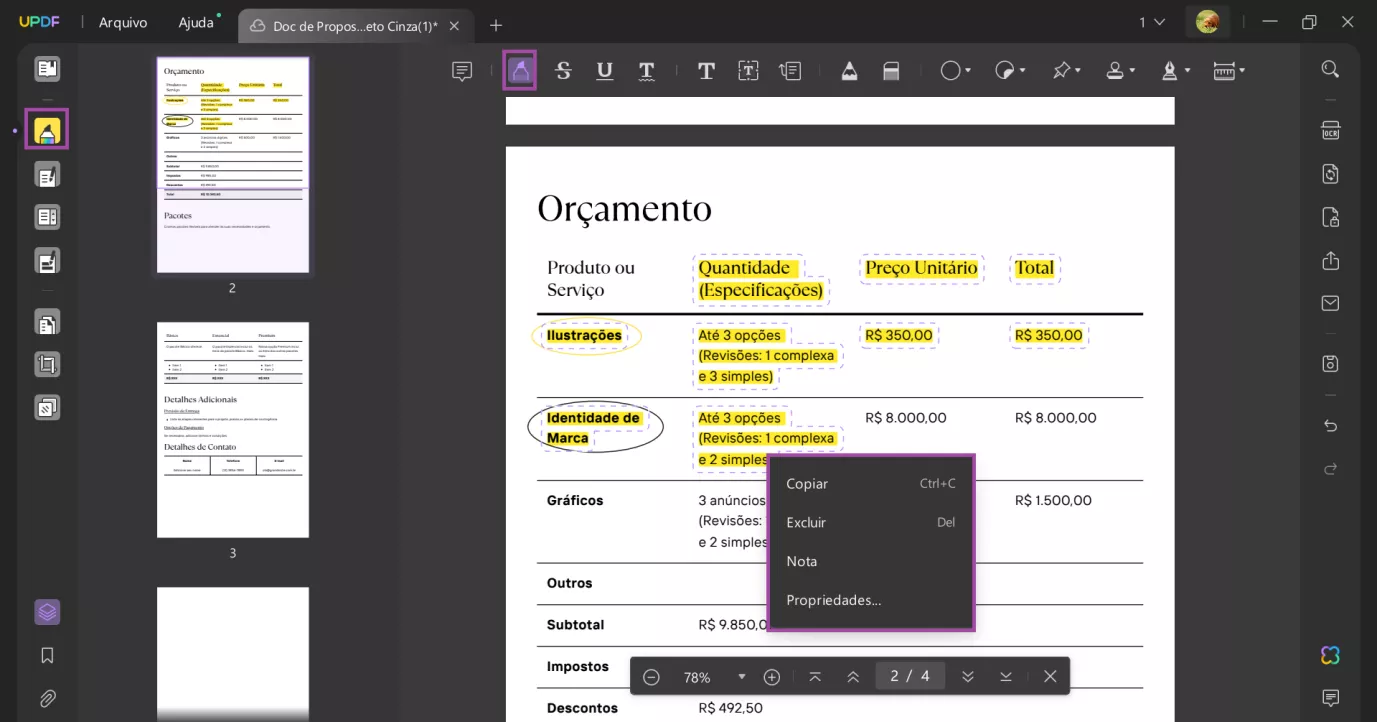This screenshot has width=1377, height=722.
Task: Go to last page arrow
Action: 1006,677
